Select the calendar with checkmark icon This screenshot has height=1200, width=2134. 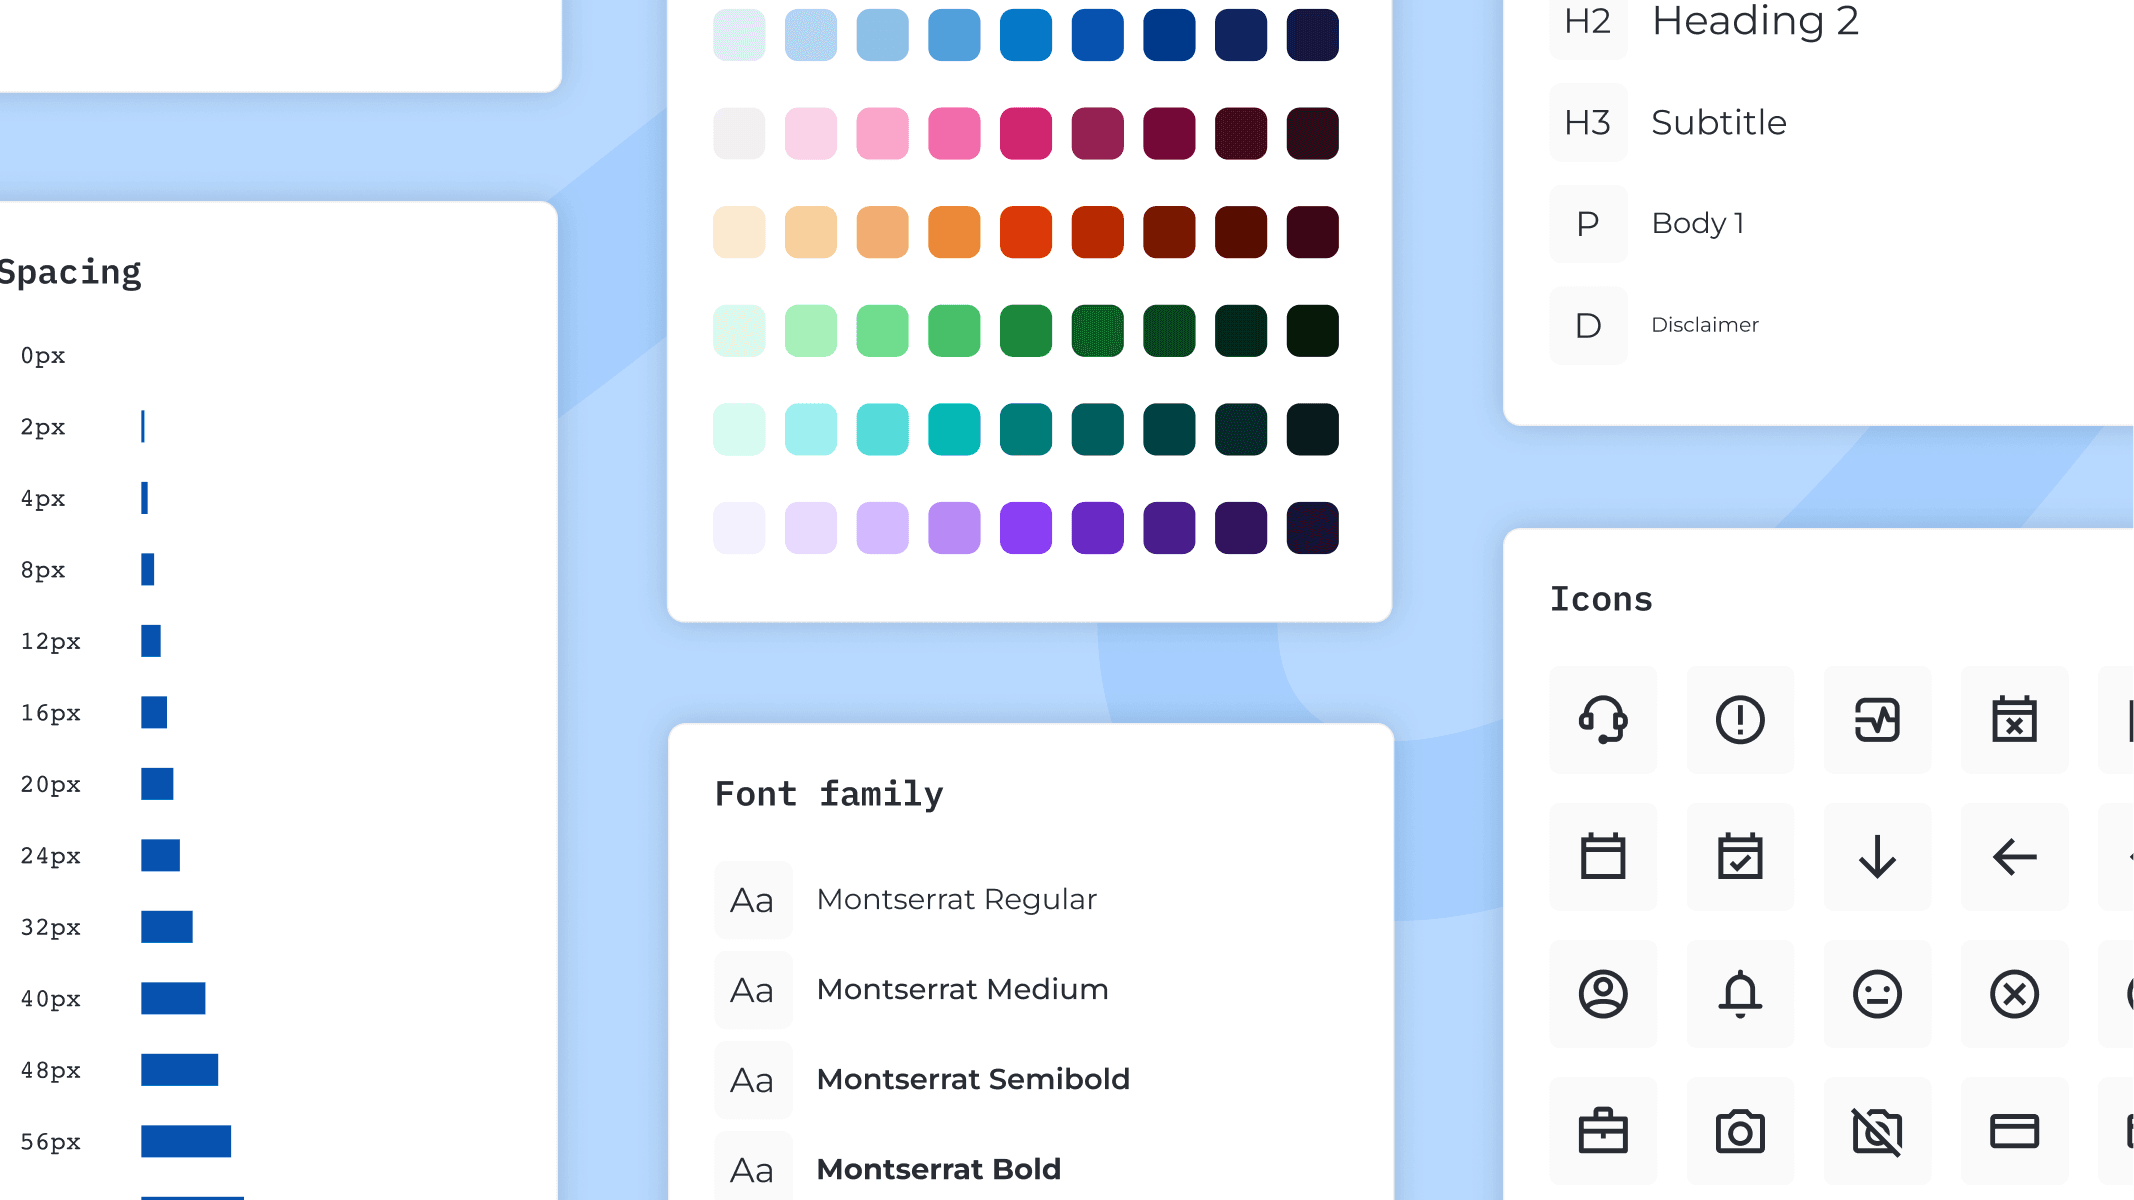1740,857
